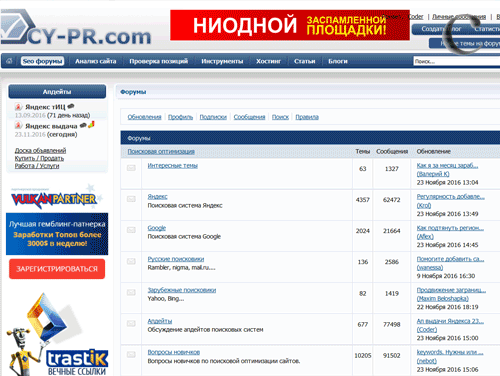This screenshot has width=500, height=376.
Task: Click envelope icon in Апдейты forum row
Action: 131,323
